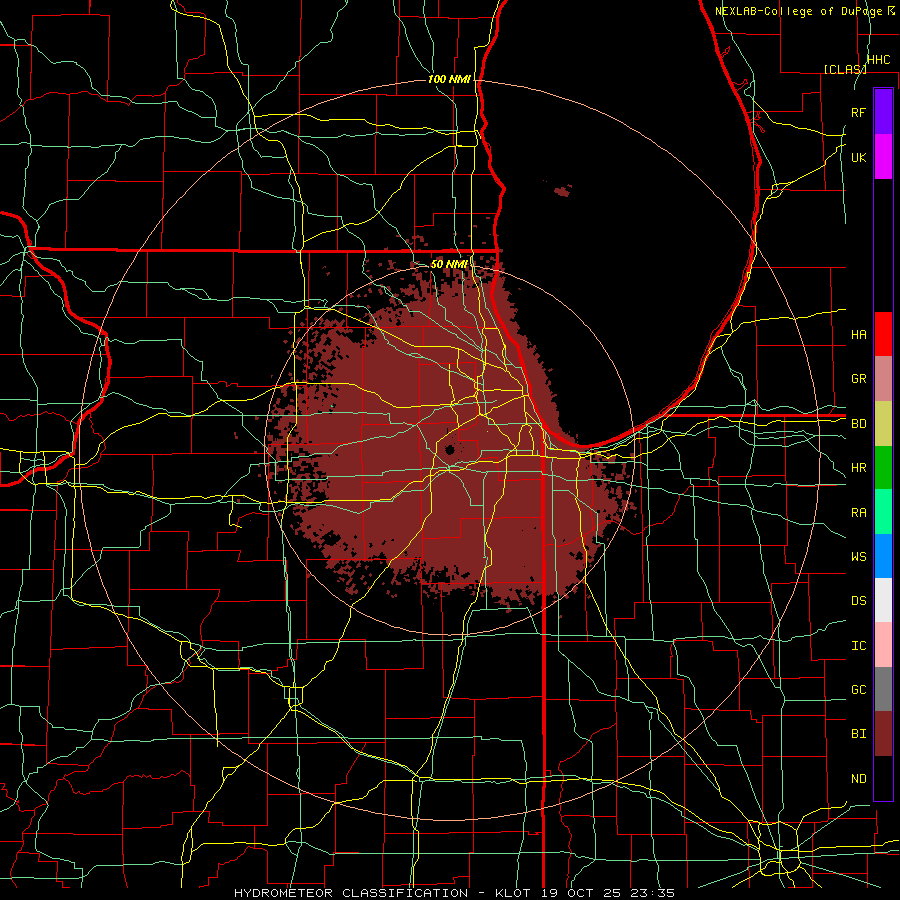Image resolution: width=900 pixels, height=900 pixels.
Task: Click the WS legend label
Action: click(x=858, y=557)
